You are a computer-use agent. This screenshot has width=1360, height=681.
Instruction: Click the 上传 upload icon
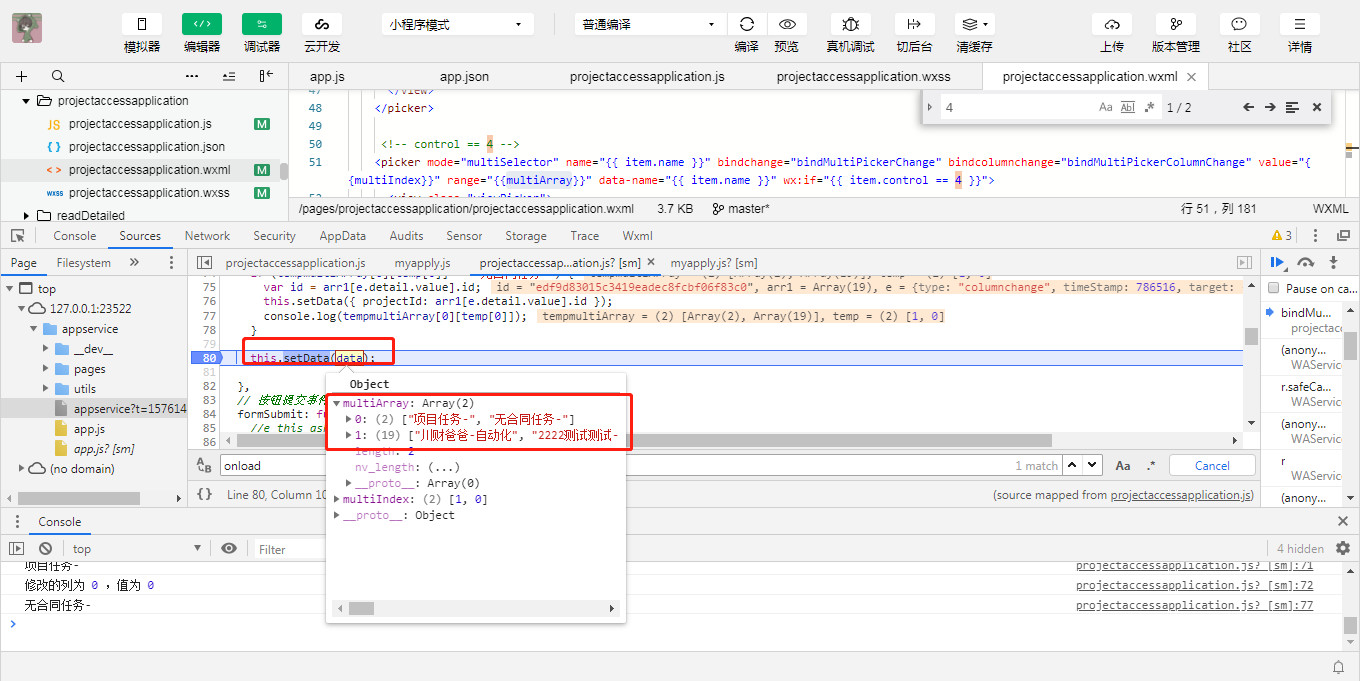(1111, 24)
